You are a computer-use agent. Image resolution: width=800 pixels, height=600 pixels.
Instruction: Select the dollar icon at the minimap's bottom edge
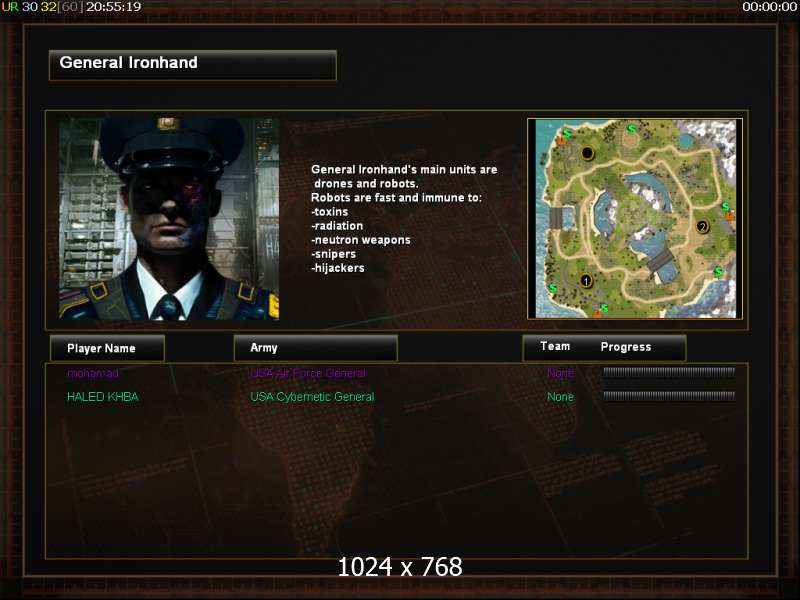(x=604, y=308)
